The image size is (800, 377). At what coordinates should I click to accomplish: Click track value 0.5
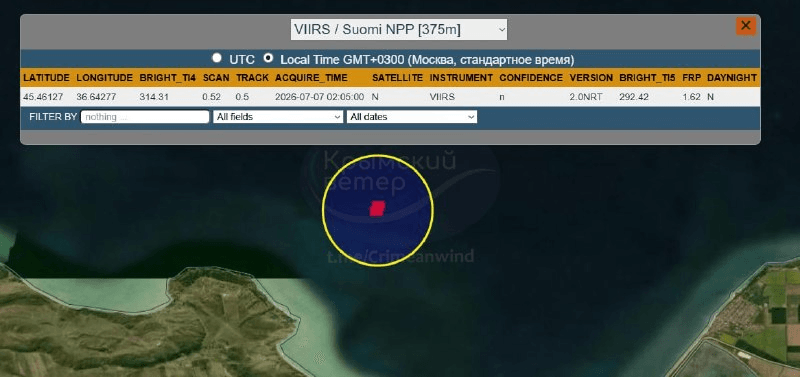pyautogui.click(x=242, y=96)
